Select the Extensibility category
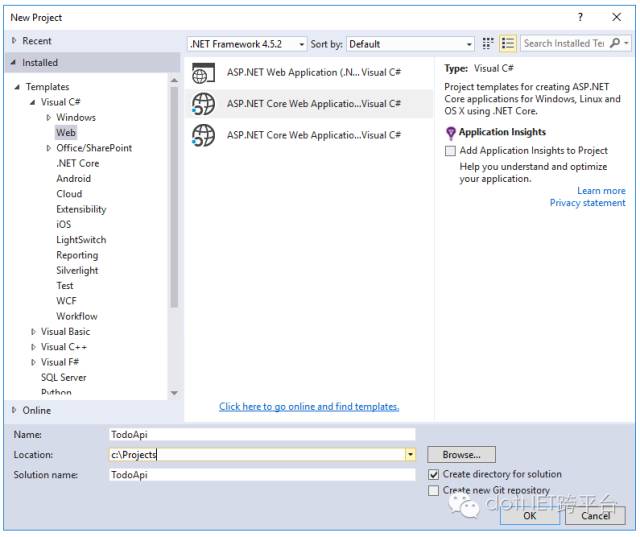 (x=81, y=209)
